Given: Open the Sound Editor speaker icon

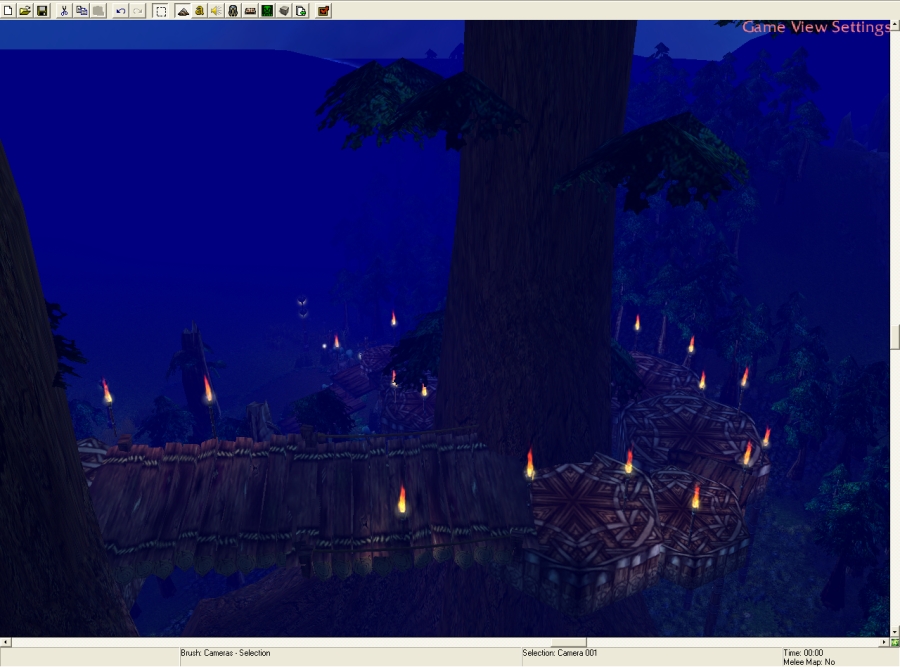Looking at the screenshot, I should [x=216, y=10].
